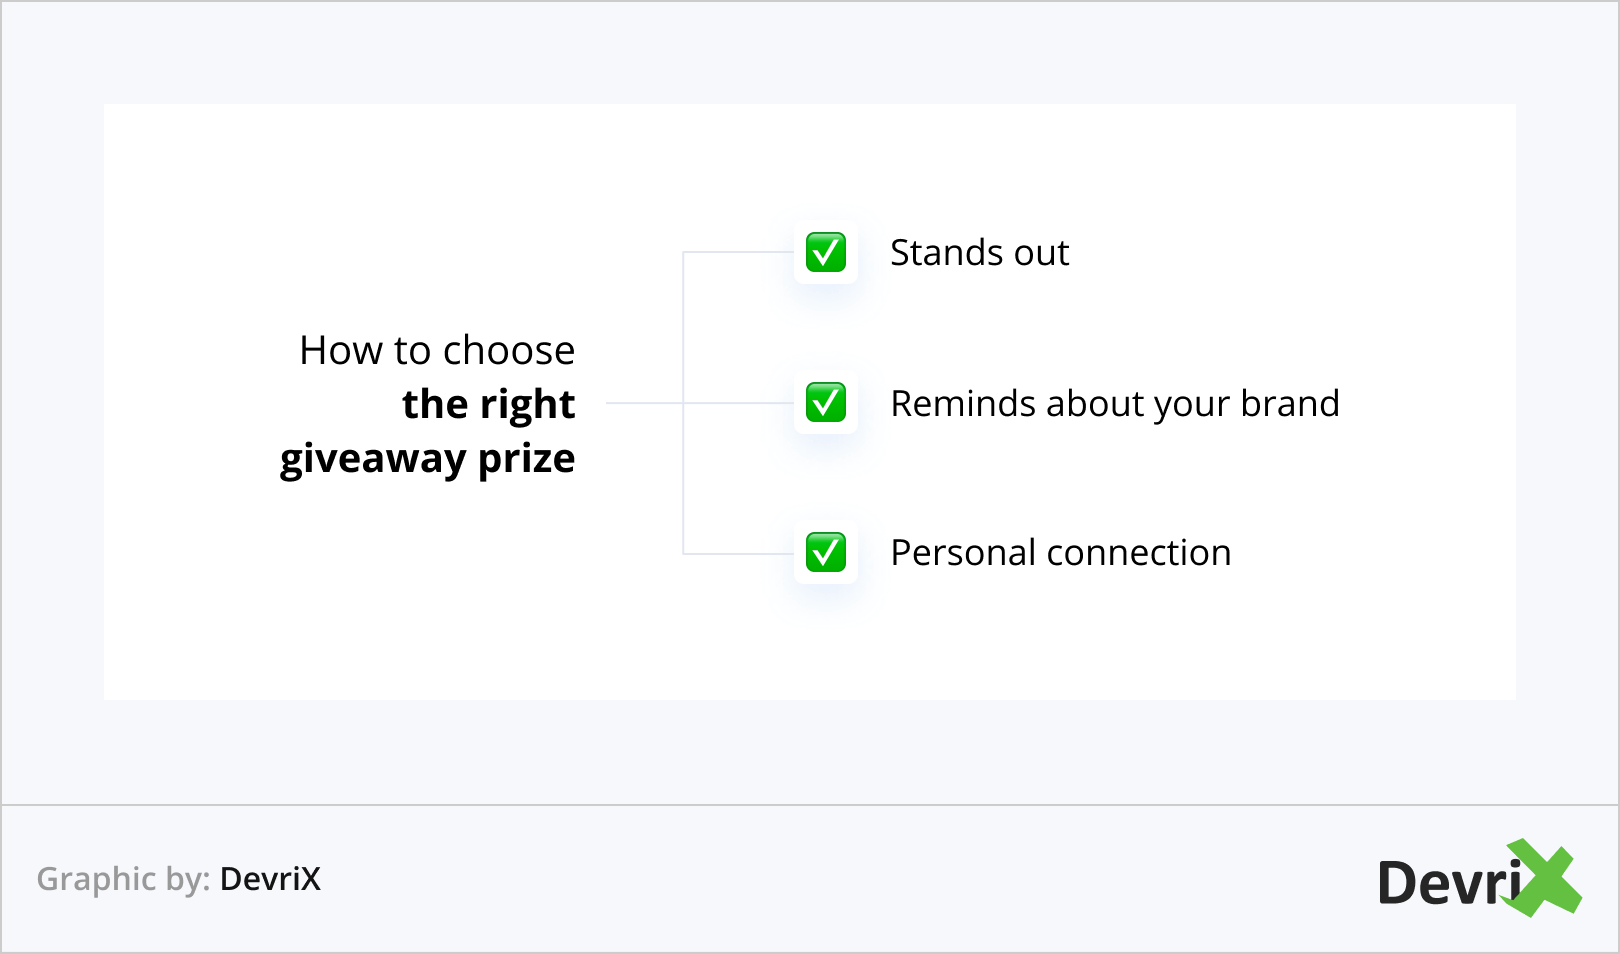1620x954 pixels.
Task: Click the bold "giveaway prize" text
Action: [x=427, y=459]
